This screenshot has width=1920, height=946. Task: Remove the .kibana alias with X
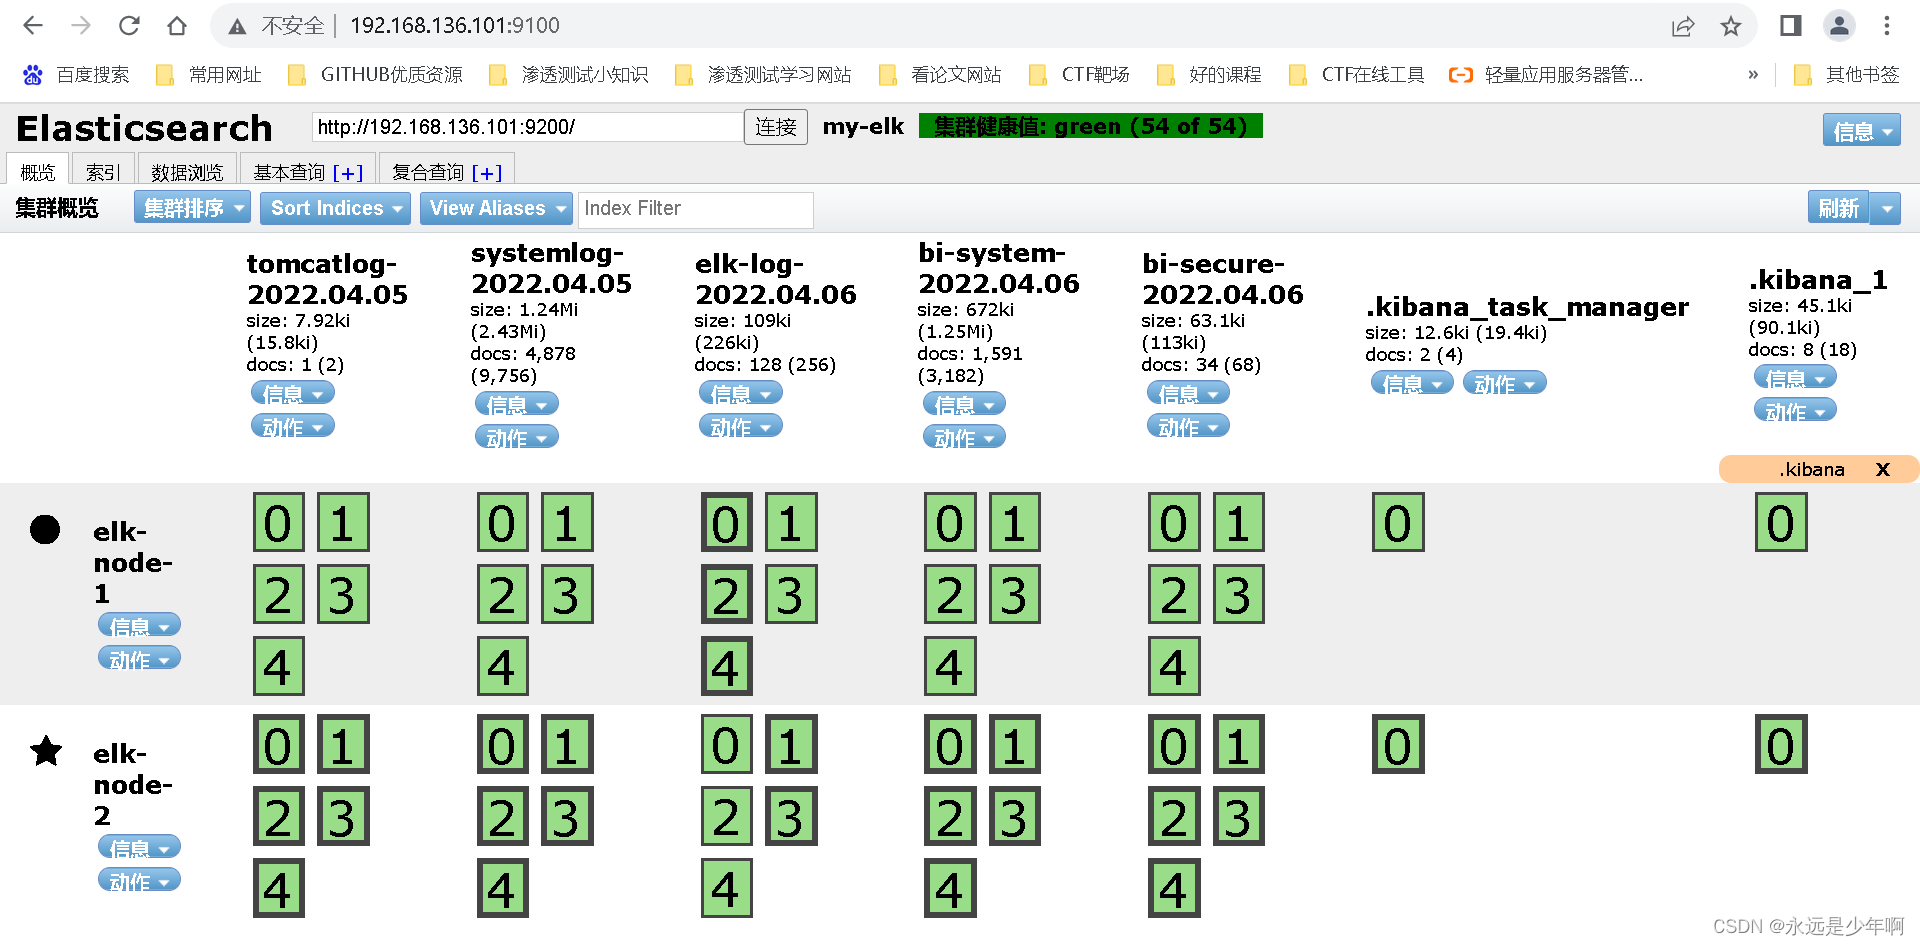click(x=1883, y=469)
